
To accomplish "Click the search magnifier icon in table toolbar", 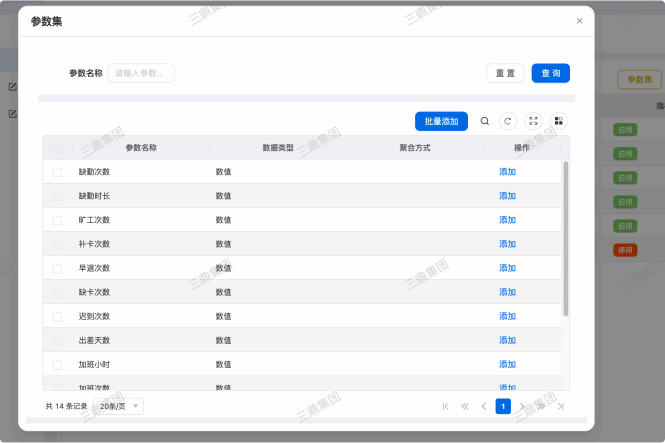I will (485, 121).
